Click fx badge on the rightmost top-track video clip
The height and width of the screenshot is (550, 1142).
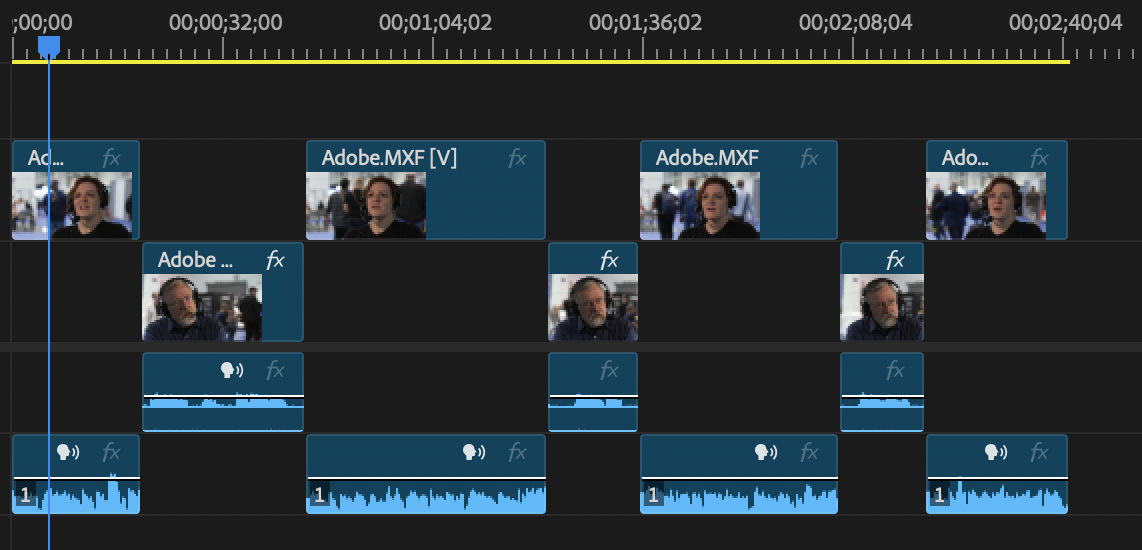click(x=1039, y=158)
